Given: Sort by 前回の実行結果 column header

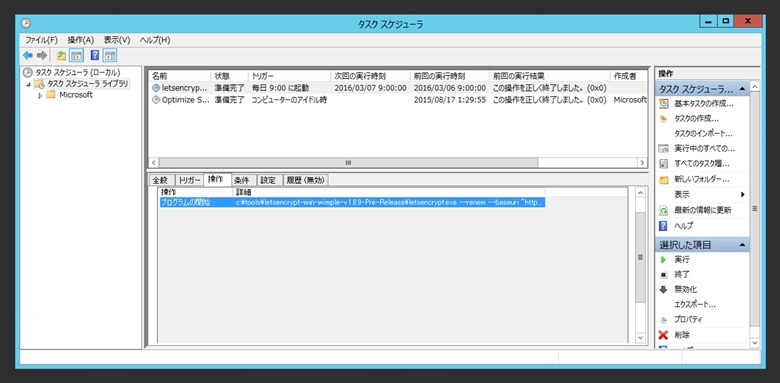Looking at the screenshot, I should tap(549, 76).
